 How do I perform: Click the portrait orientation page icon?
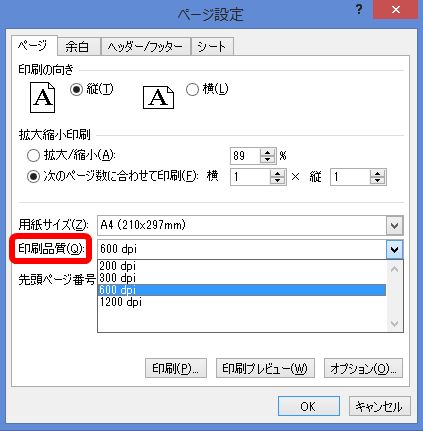coord(42,98)
